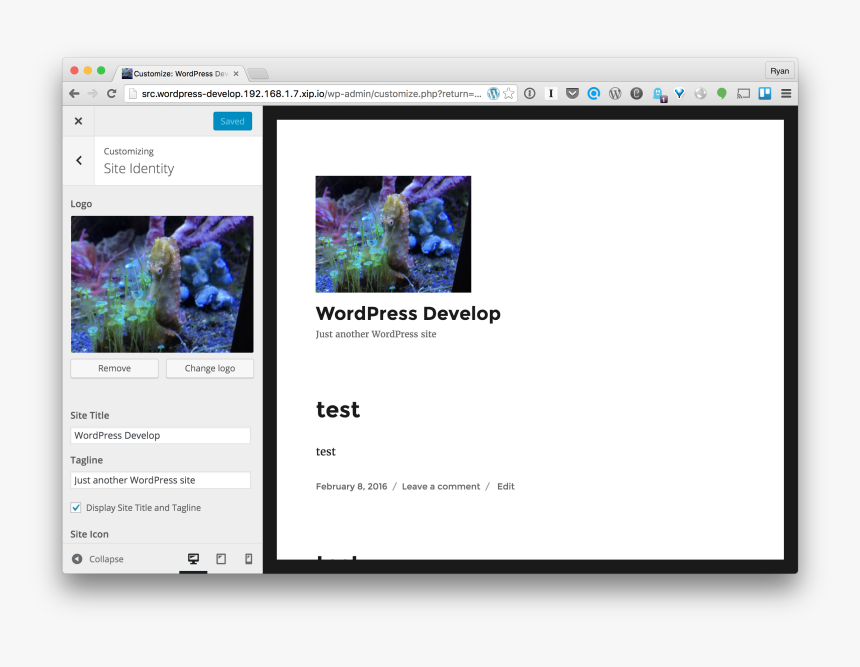Select the Customize: WordPress browser tab
Image resolution: width=860 pixels, height=667 pixels.
(178, 73)
